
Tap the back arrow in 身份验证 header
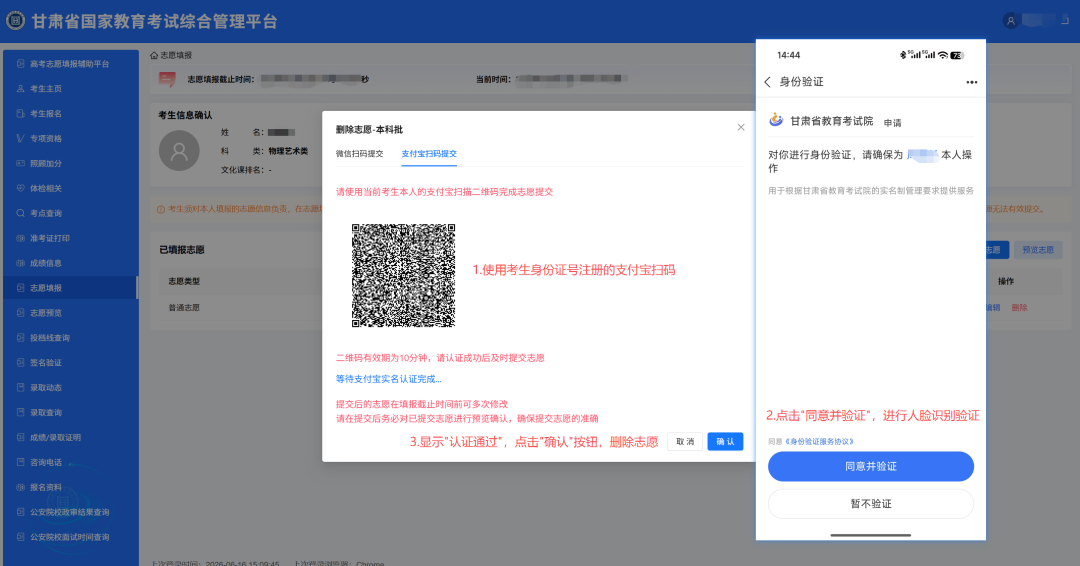(767, 82)
